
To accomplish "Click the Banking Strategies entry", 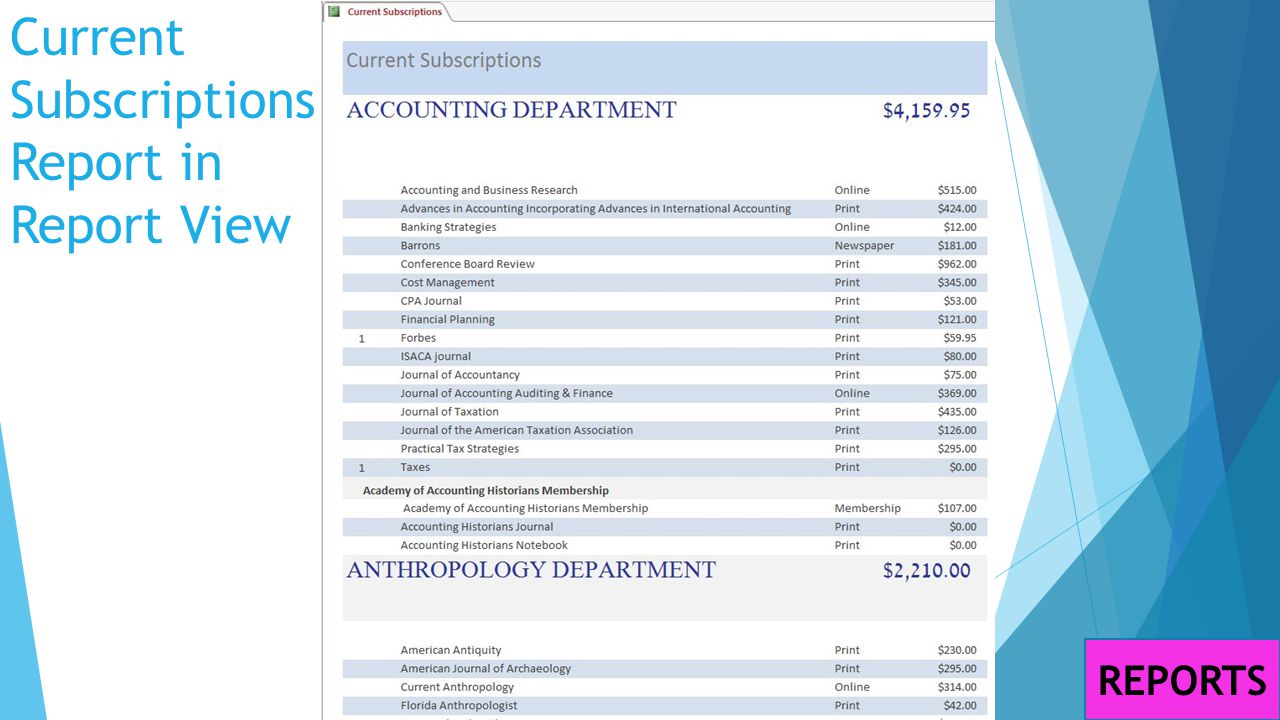I will pyautogui.click(x=448, y=227).
